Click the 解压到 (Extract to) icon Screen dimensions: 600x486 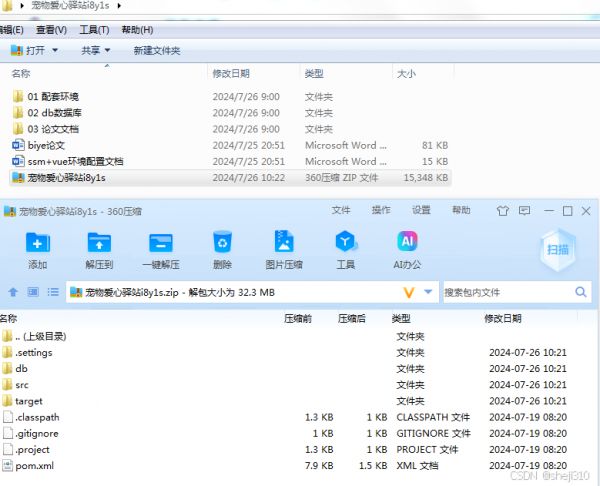tap(99, 243)
